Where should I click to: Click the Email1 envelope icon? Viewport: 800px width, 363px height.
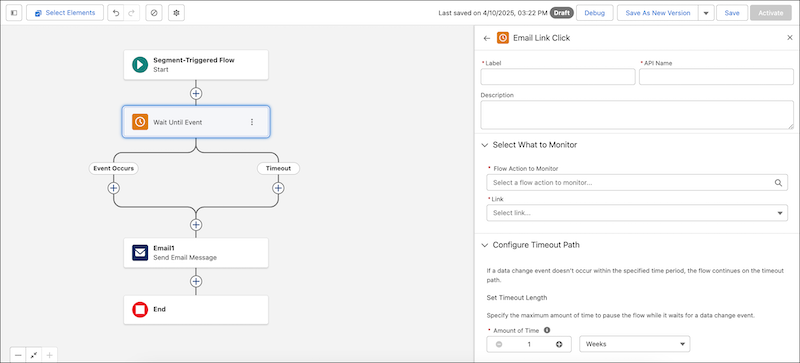coord(140,253)
